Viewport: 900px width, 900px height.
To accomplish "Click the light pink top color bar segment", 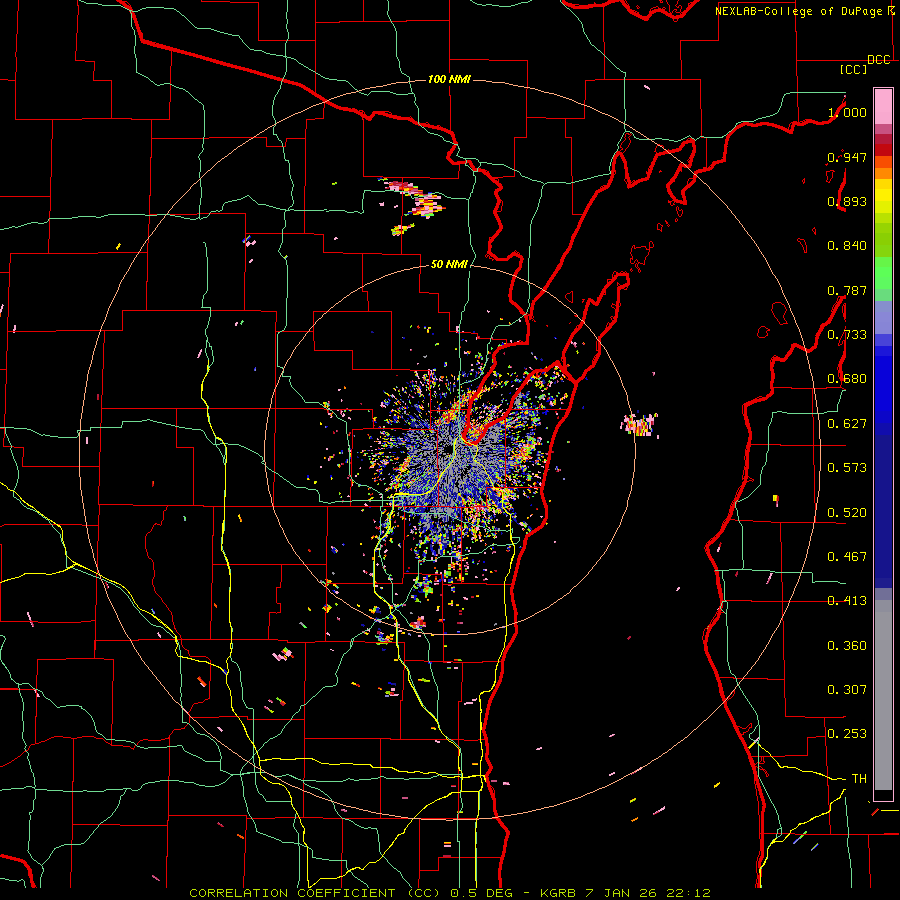I will click(x=883, y=106).
